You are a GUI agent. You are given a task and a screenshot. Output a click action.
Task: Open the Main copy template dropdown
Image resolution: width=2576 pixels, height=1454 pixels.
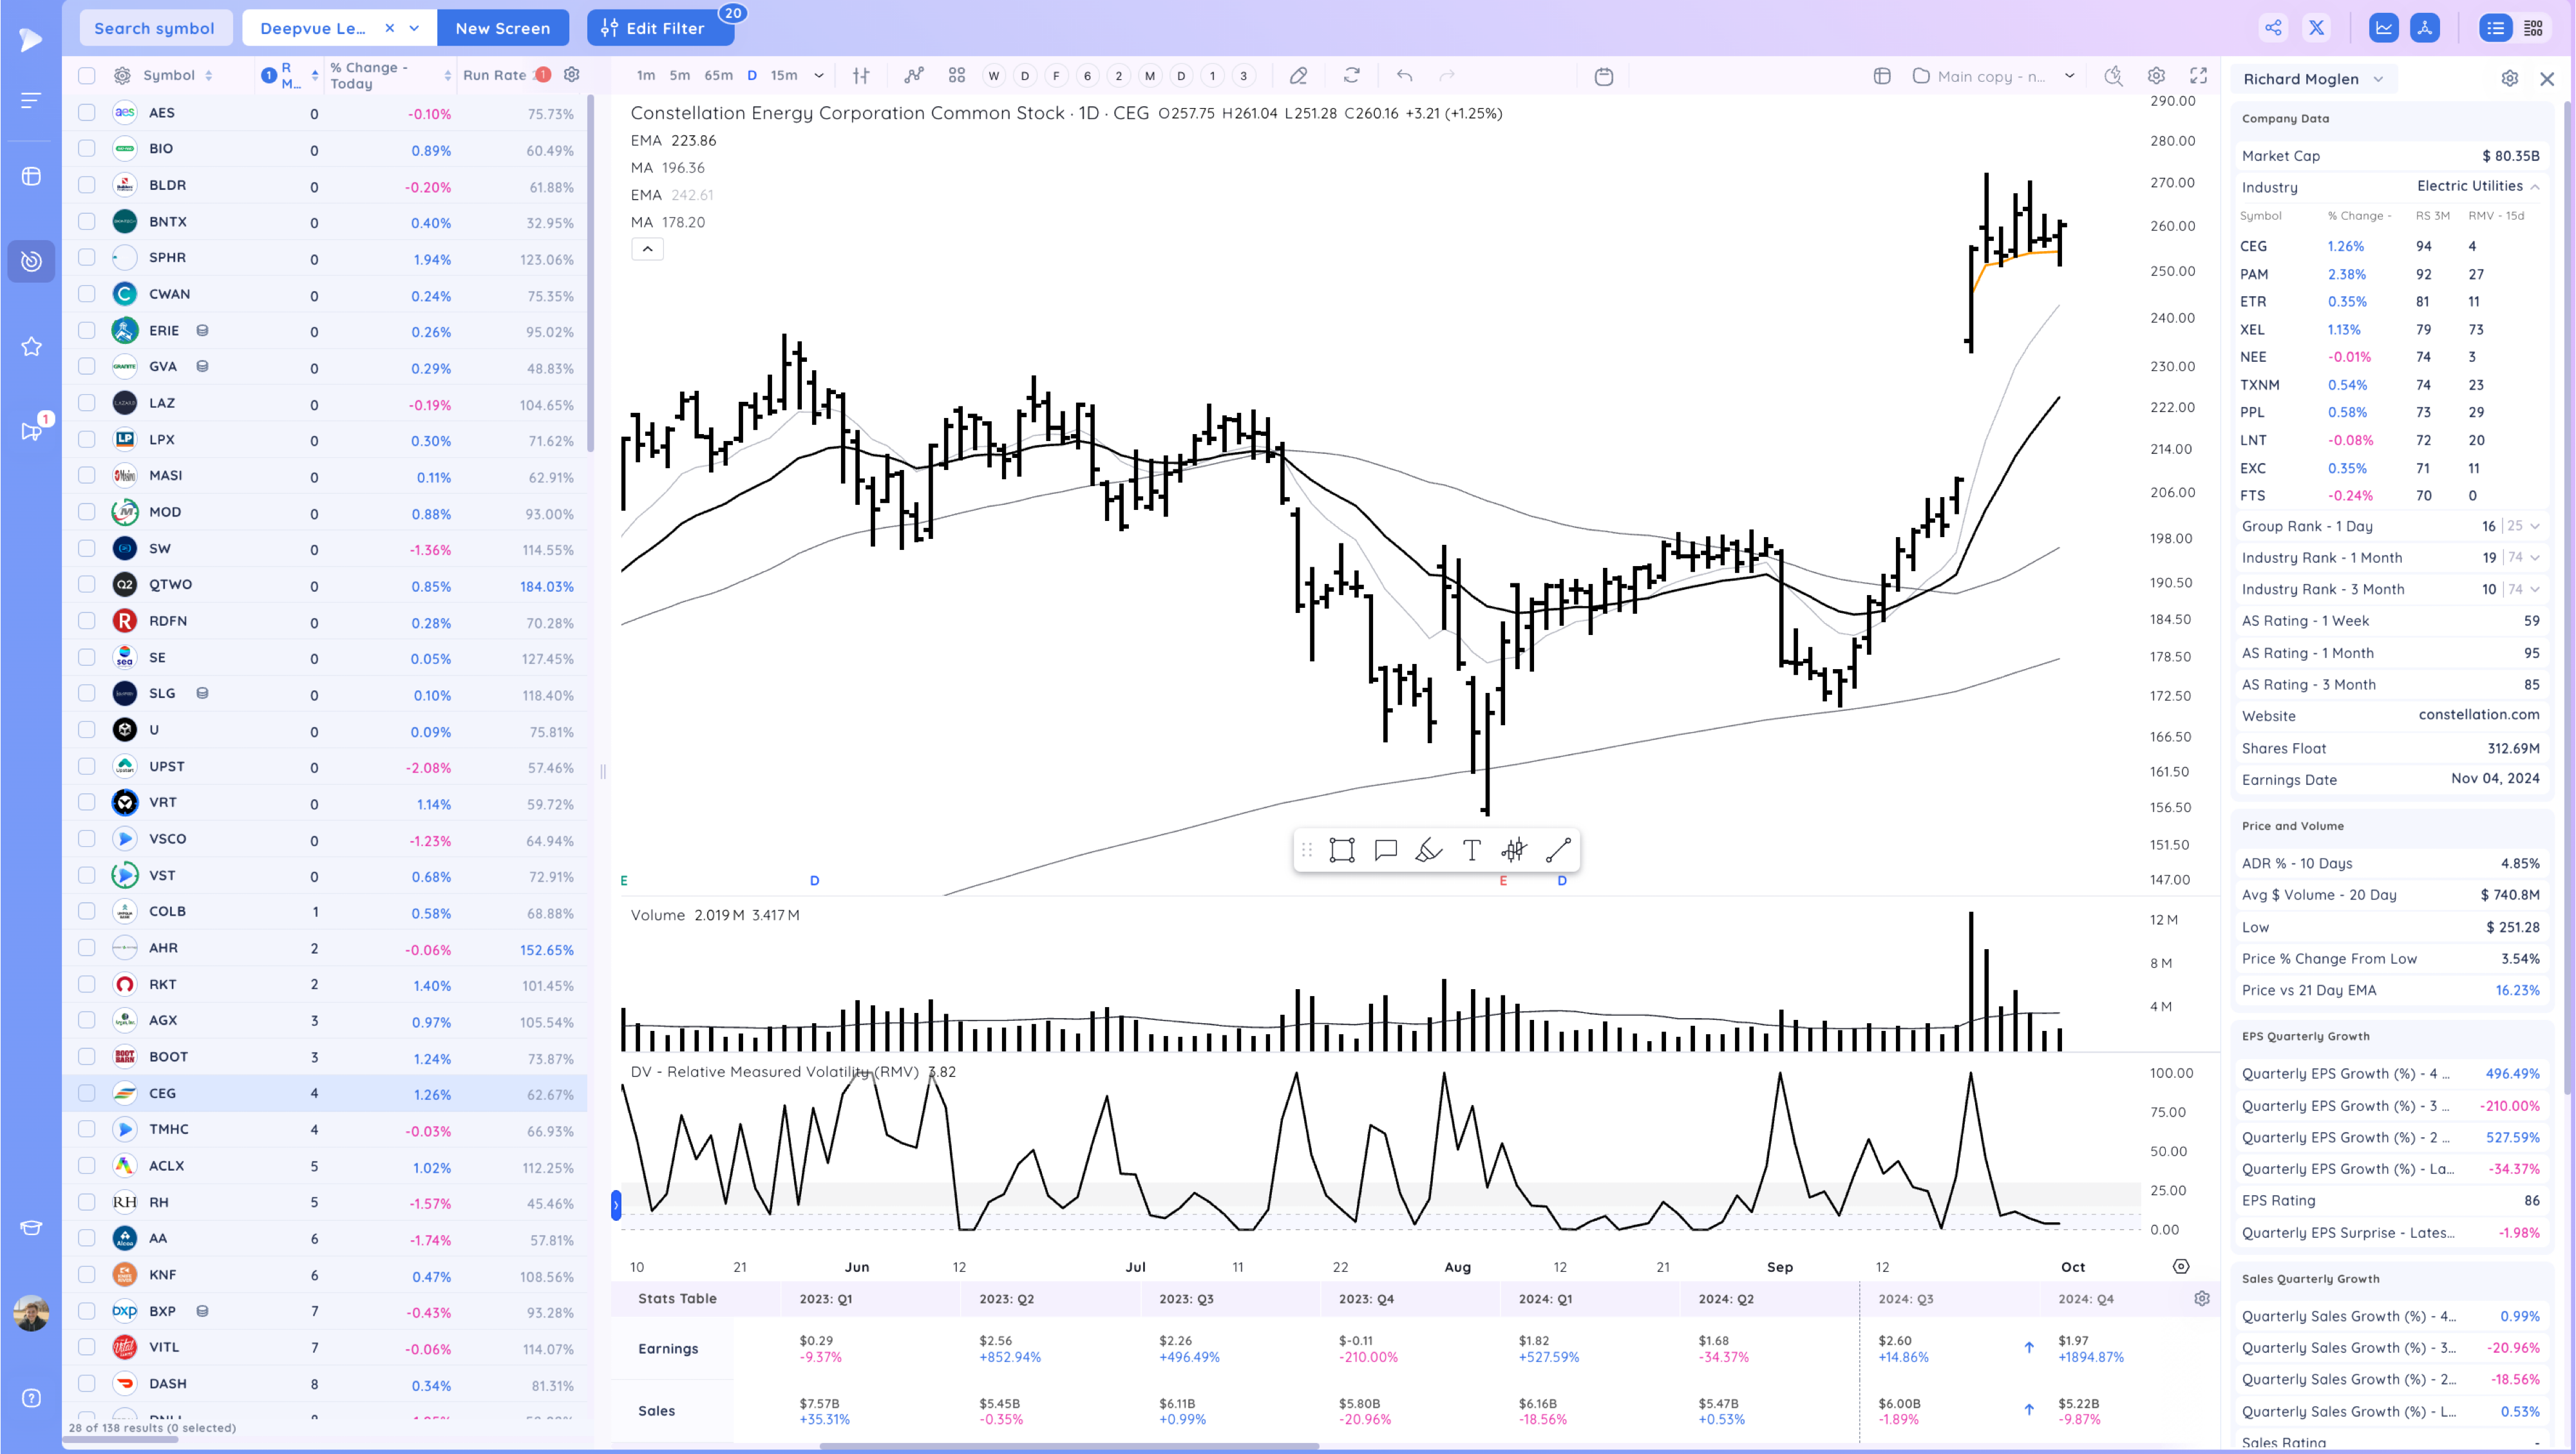2069,76
